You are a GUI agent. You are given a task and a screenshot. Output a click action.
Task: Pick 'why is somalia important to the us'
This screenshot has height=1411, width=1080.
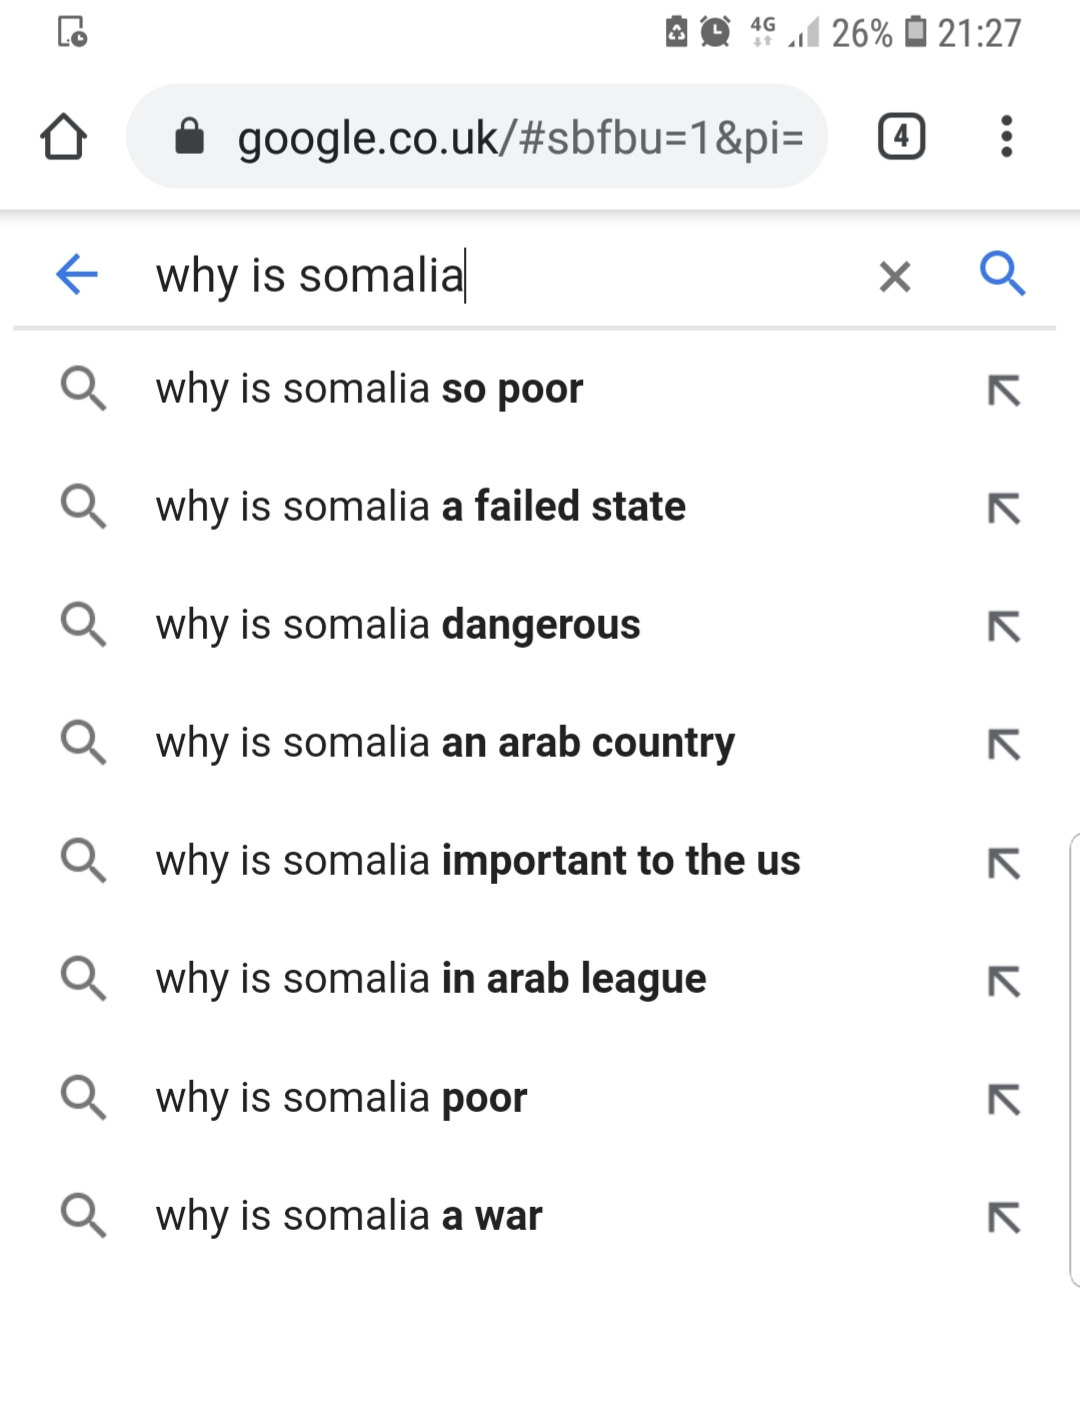click(x=478, y=861)
